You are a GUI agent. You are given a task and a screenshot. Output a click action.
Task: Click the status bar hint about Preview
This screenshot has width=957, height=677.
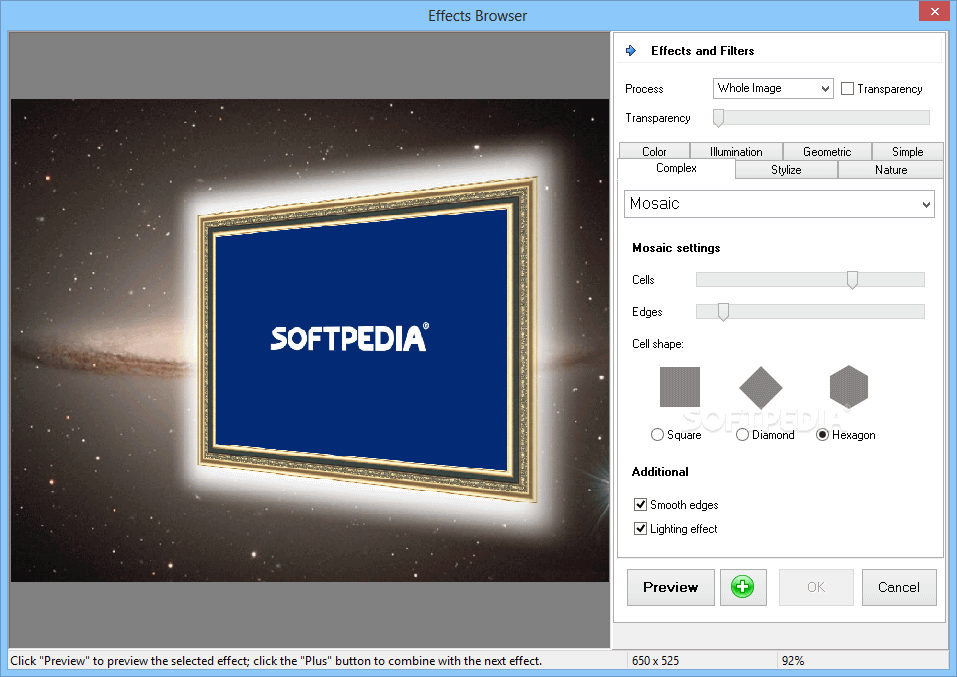276,661
